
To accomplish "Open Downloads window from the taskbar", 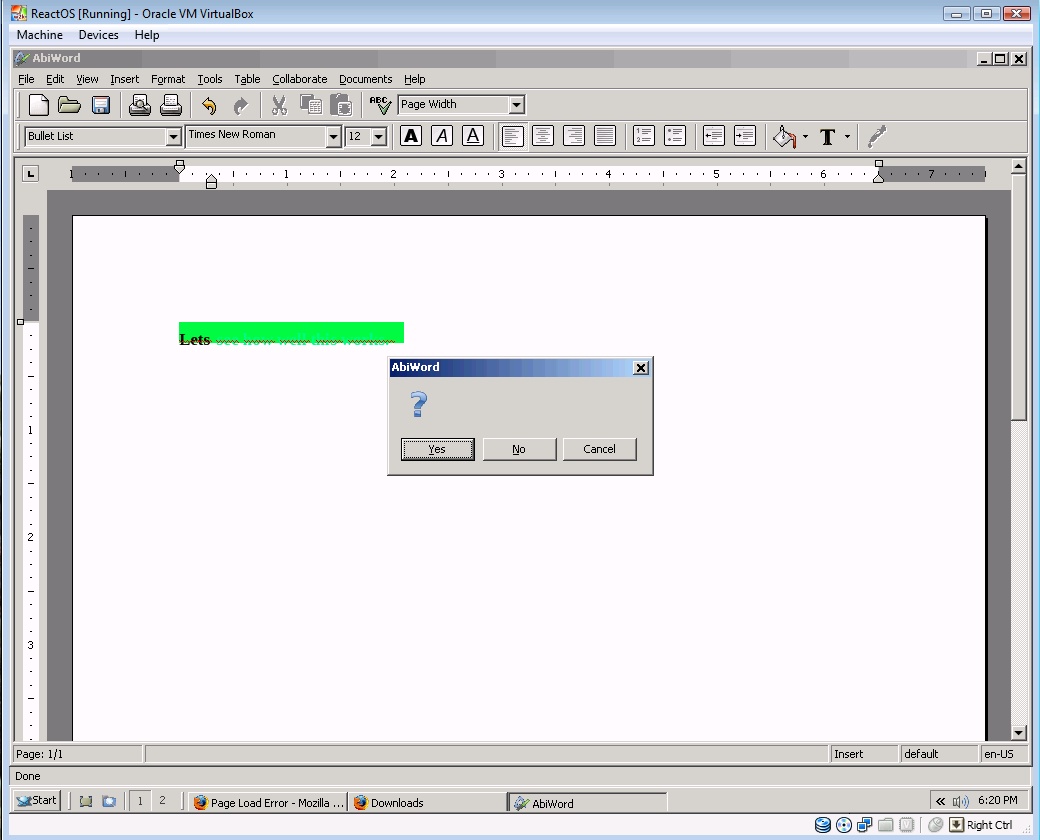I will pos(428,803).
